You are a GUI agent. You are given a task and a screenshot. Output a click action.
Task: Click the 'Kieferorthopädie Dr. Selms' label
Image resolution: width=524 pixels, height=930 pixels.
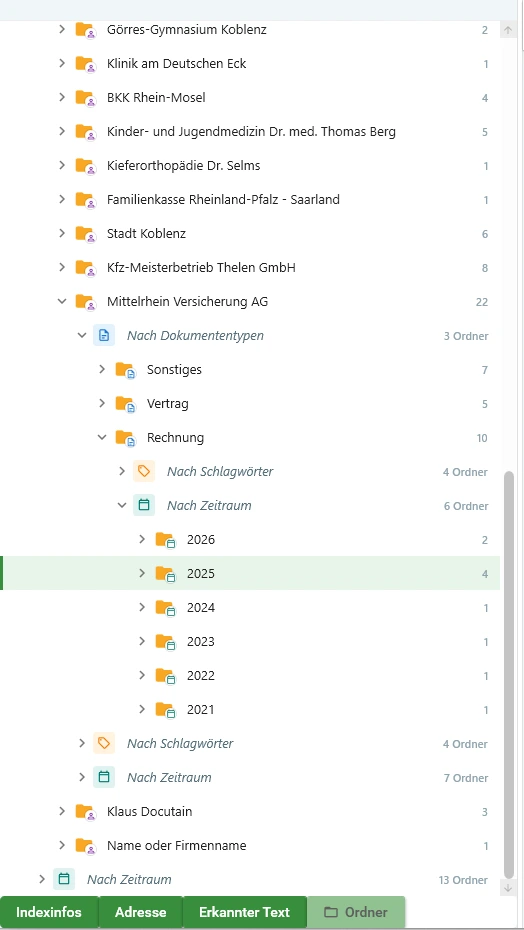[183, 165]
